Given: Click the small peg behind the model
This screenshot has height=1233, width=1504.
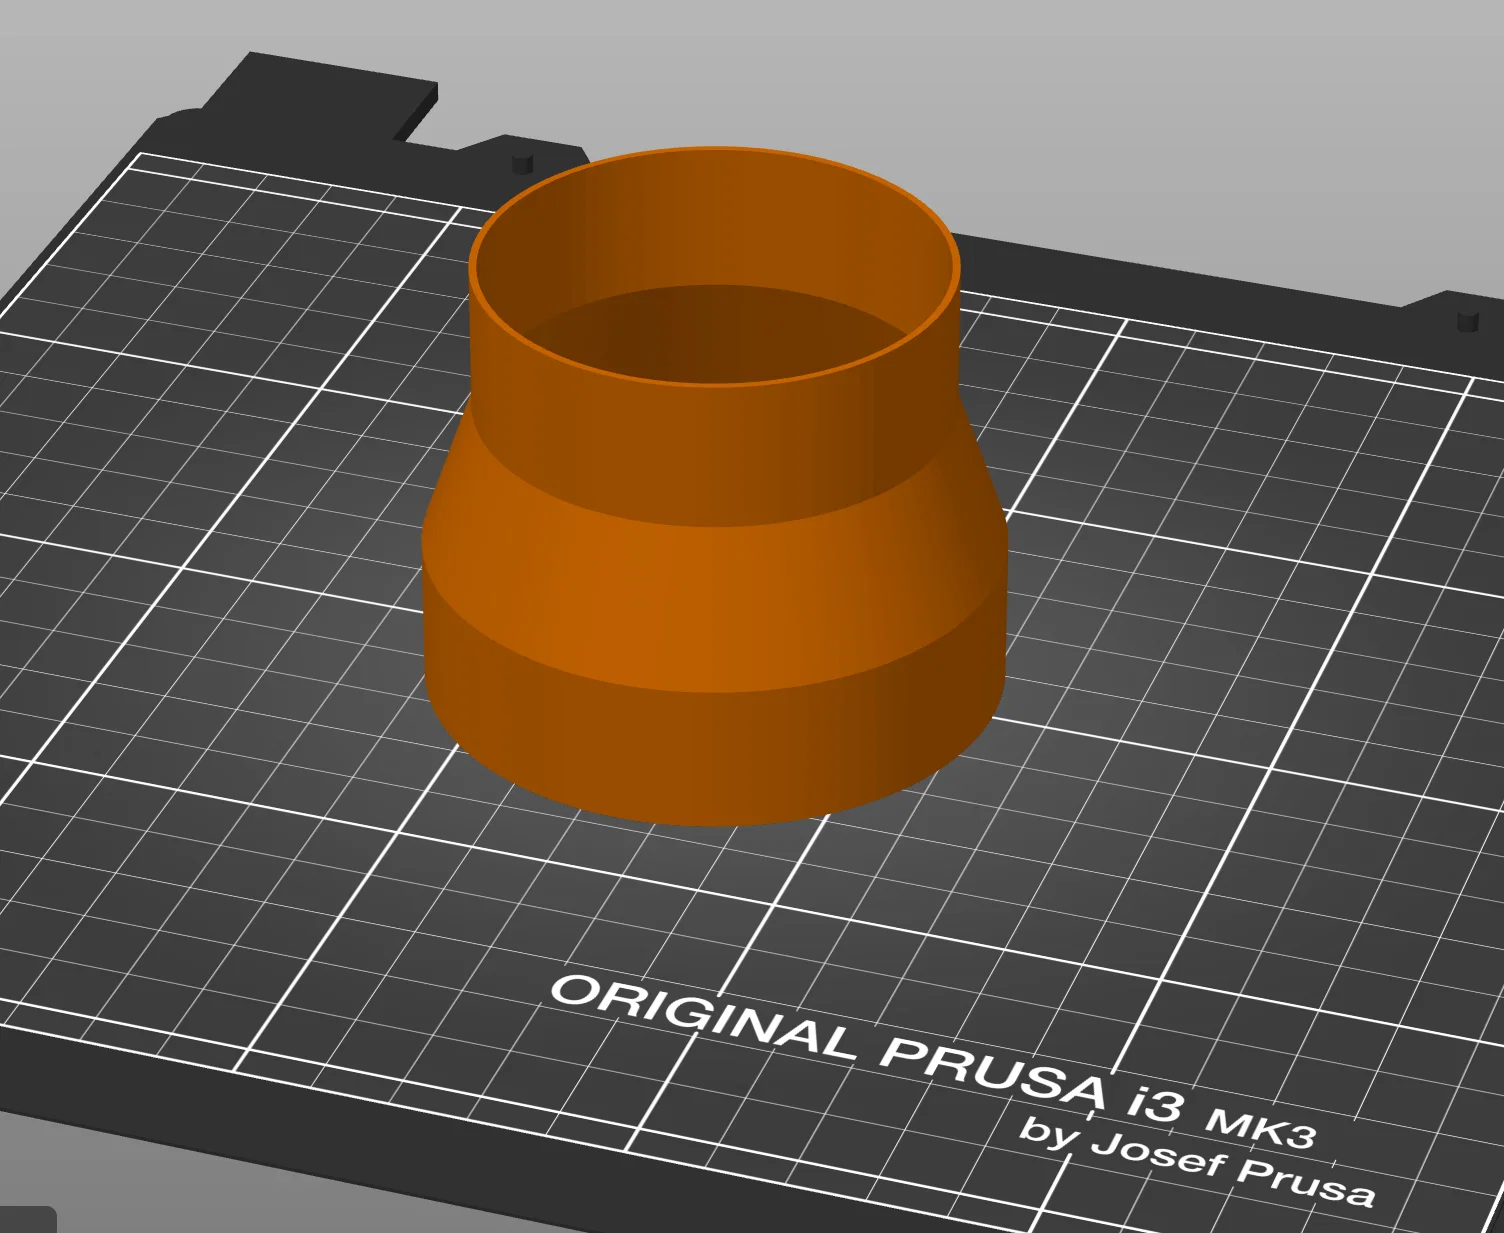Looking at the screenshot, I should tap(522, 163).
